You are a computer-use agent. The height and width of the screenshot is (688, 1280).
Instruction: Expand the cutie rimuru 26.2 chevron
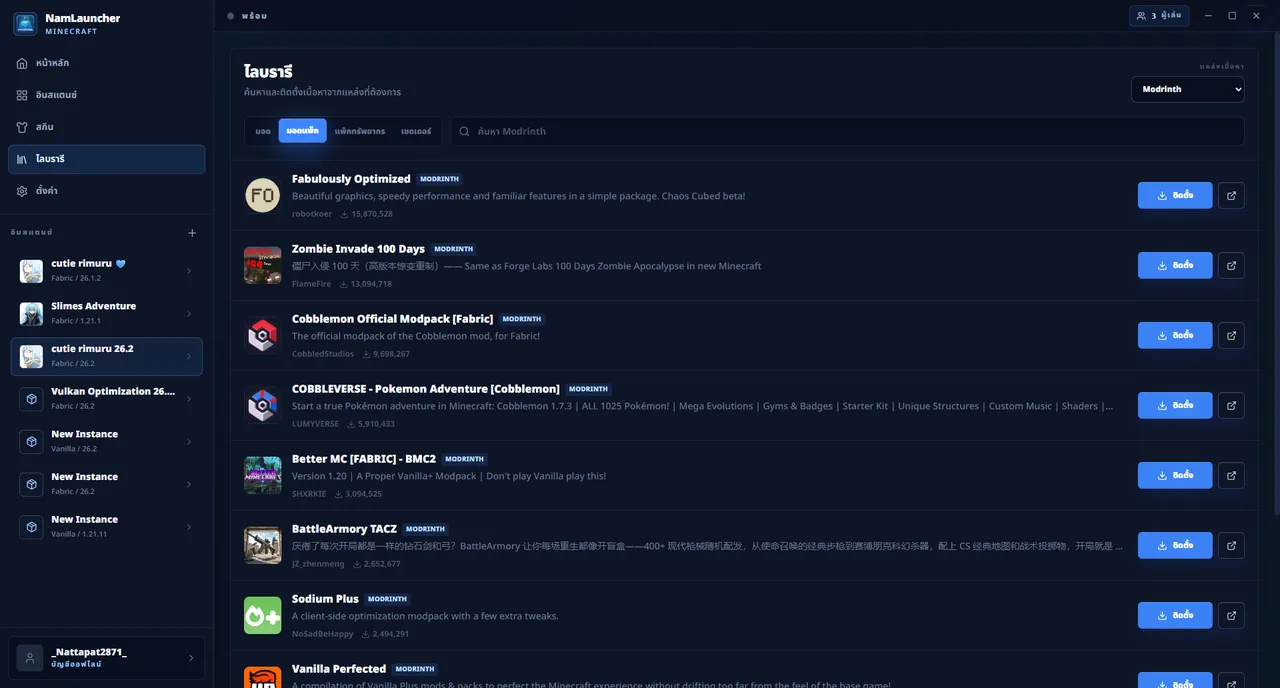(189, 356)
